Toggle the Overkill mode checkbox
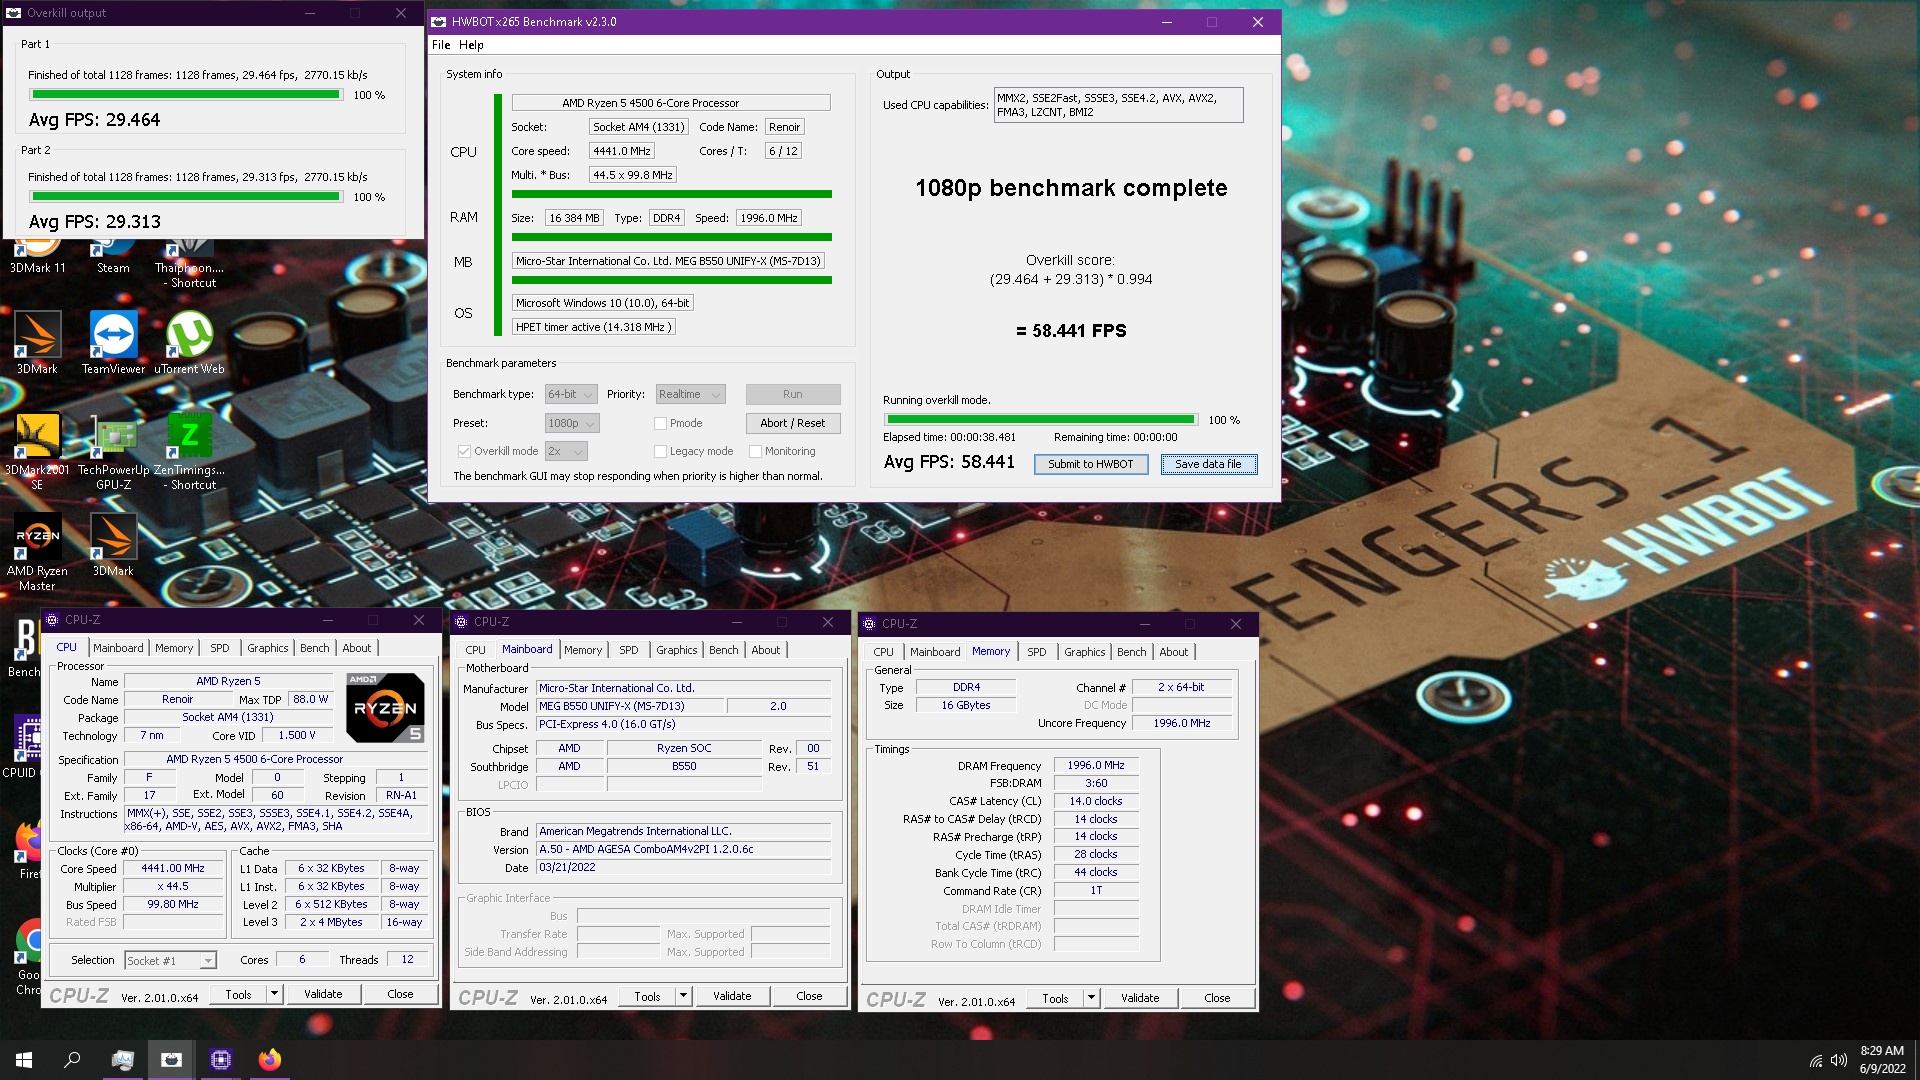The height and width of the screenshot is (1080, 1920). tap(464, 451)
